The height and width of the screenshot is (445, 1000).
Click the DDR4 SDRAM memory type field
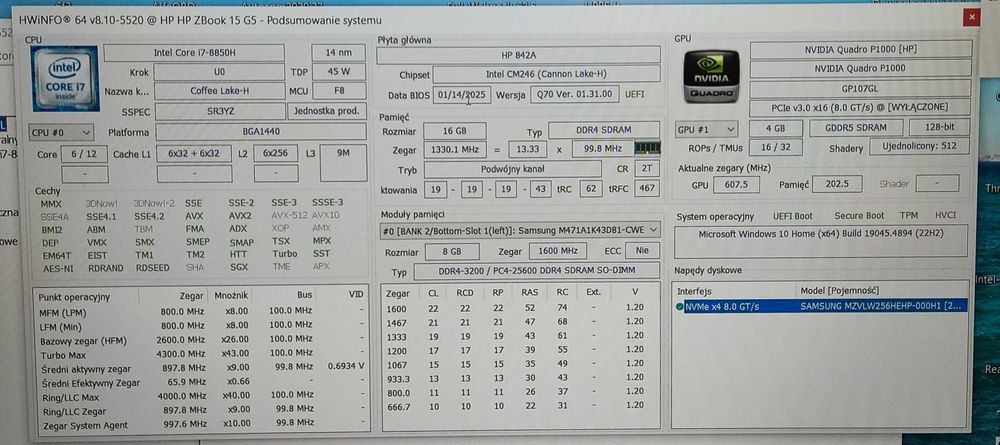tap(604, 131)
